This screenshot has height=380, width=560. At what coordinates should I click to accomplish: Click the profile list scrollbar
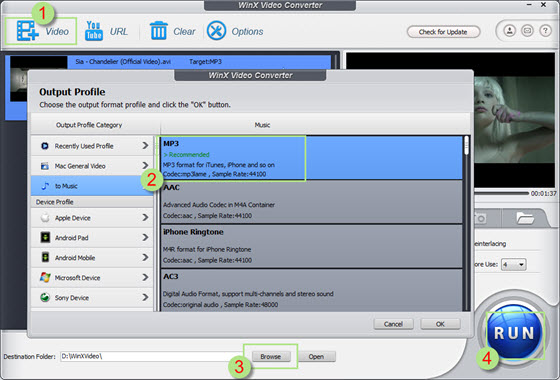(x=466, y=223)
